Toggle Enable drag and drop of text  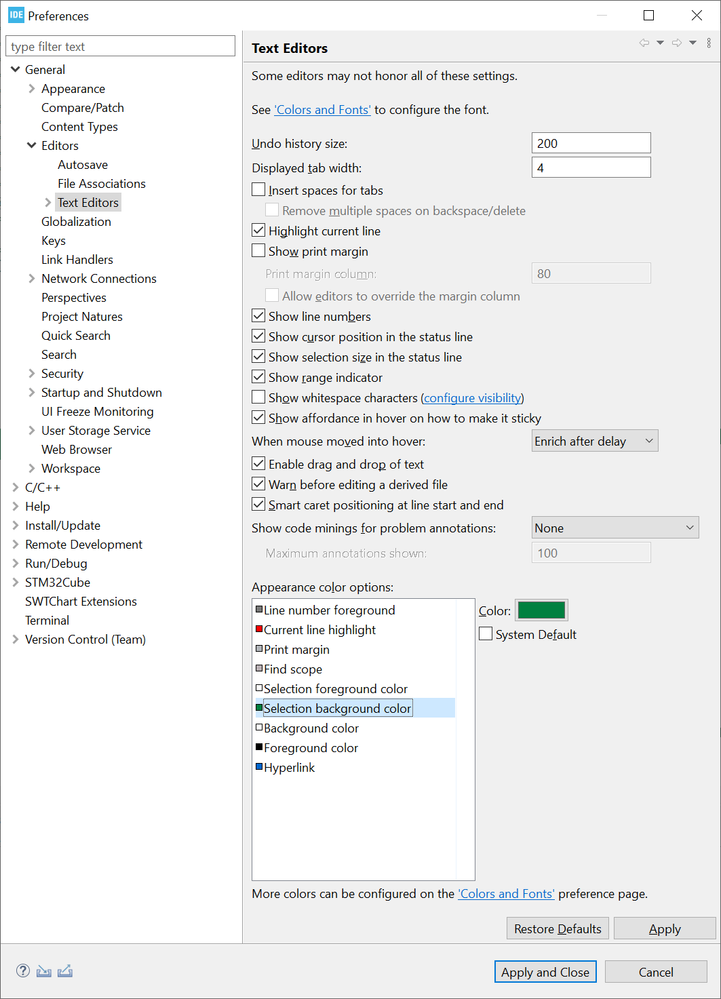[x=259, y=464]
